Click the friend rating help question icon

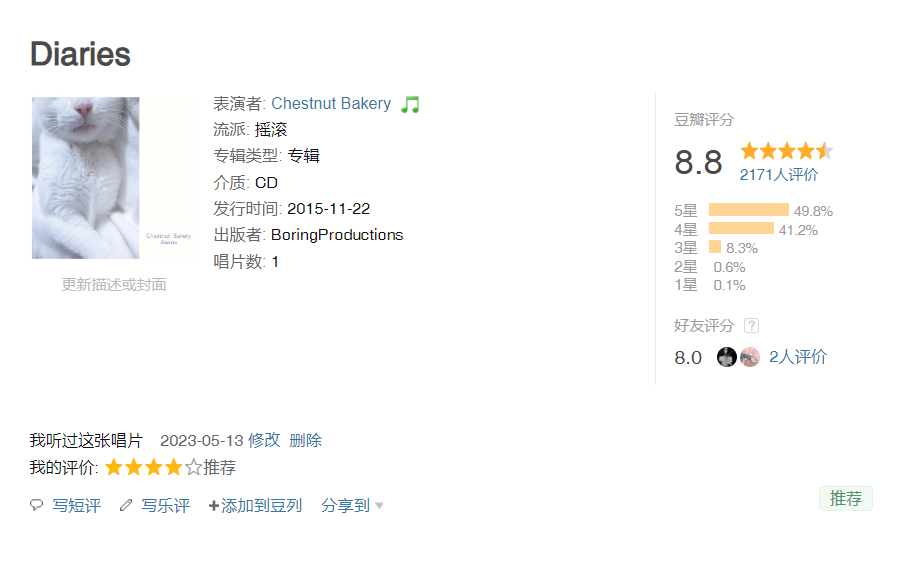(x=752, y=326)
